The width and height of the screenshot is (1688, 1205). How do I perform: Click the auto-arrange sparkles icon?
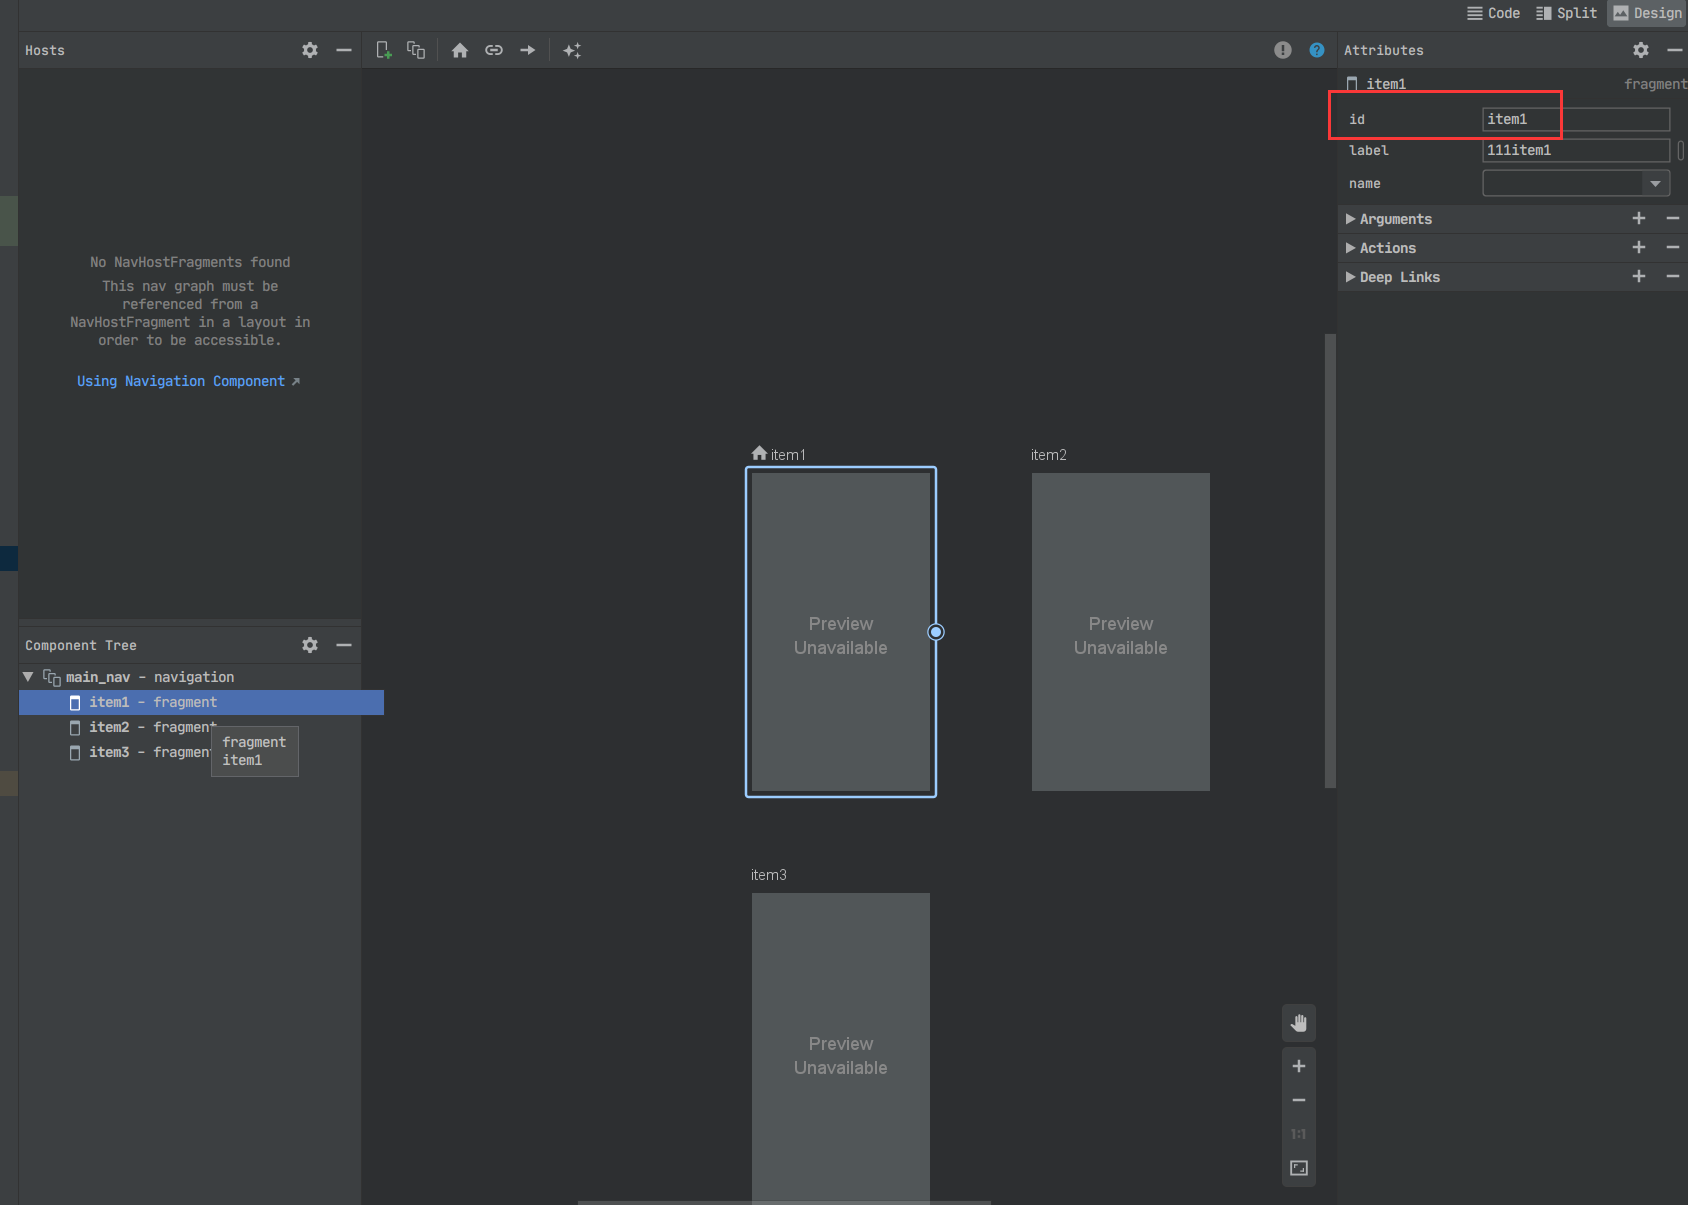click(573, 49)
